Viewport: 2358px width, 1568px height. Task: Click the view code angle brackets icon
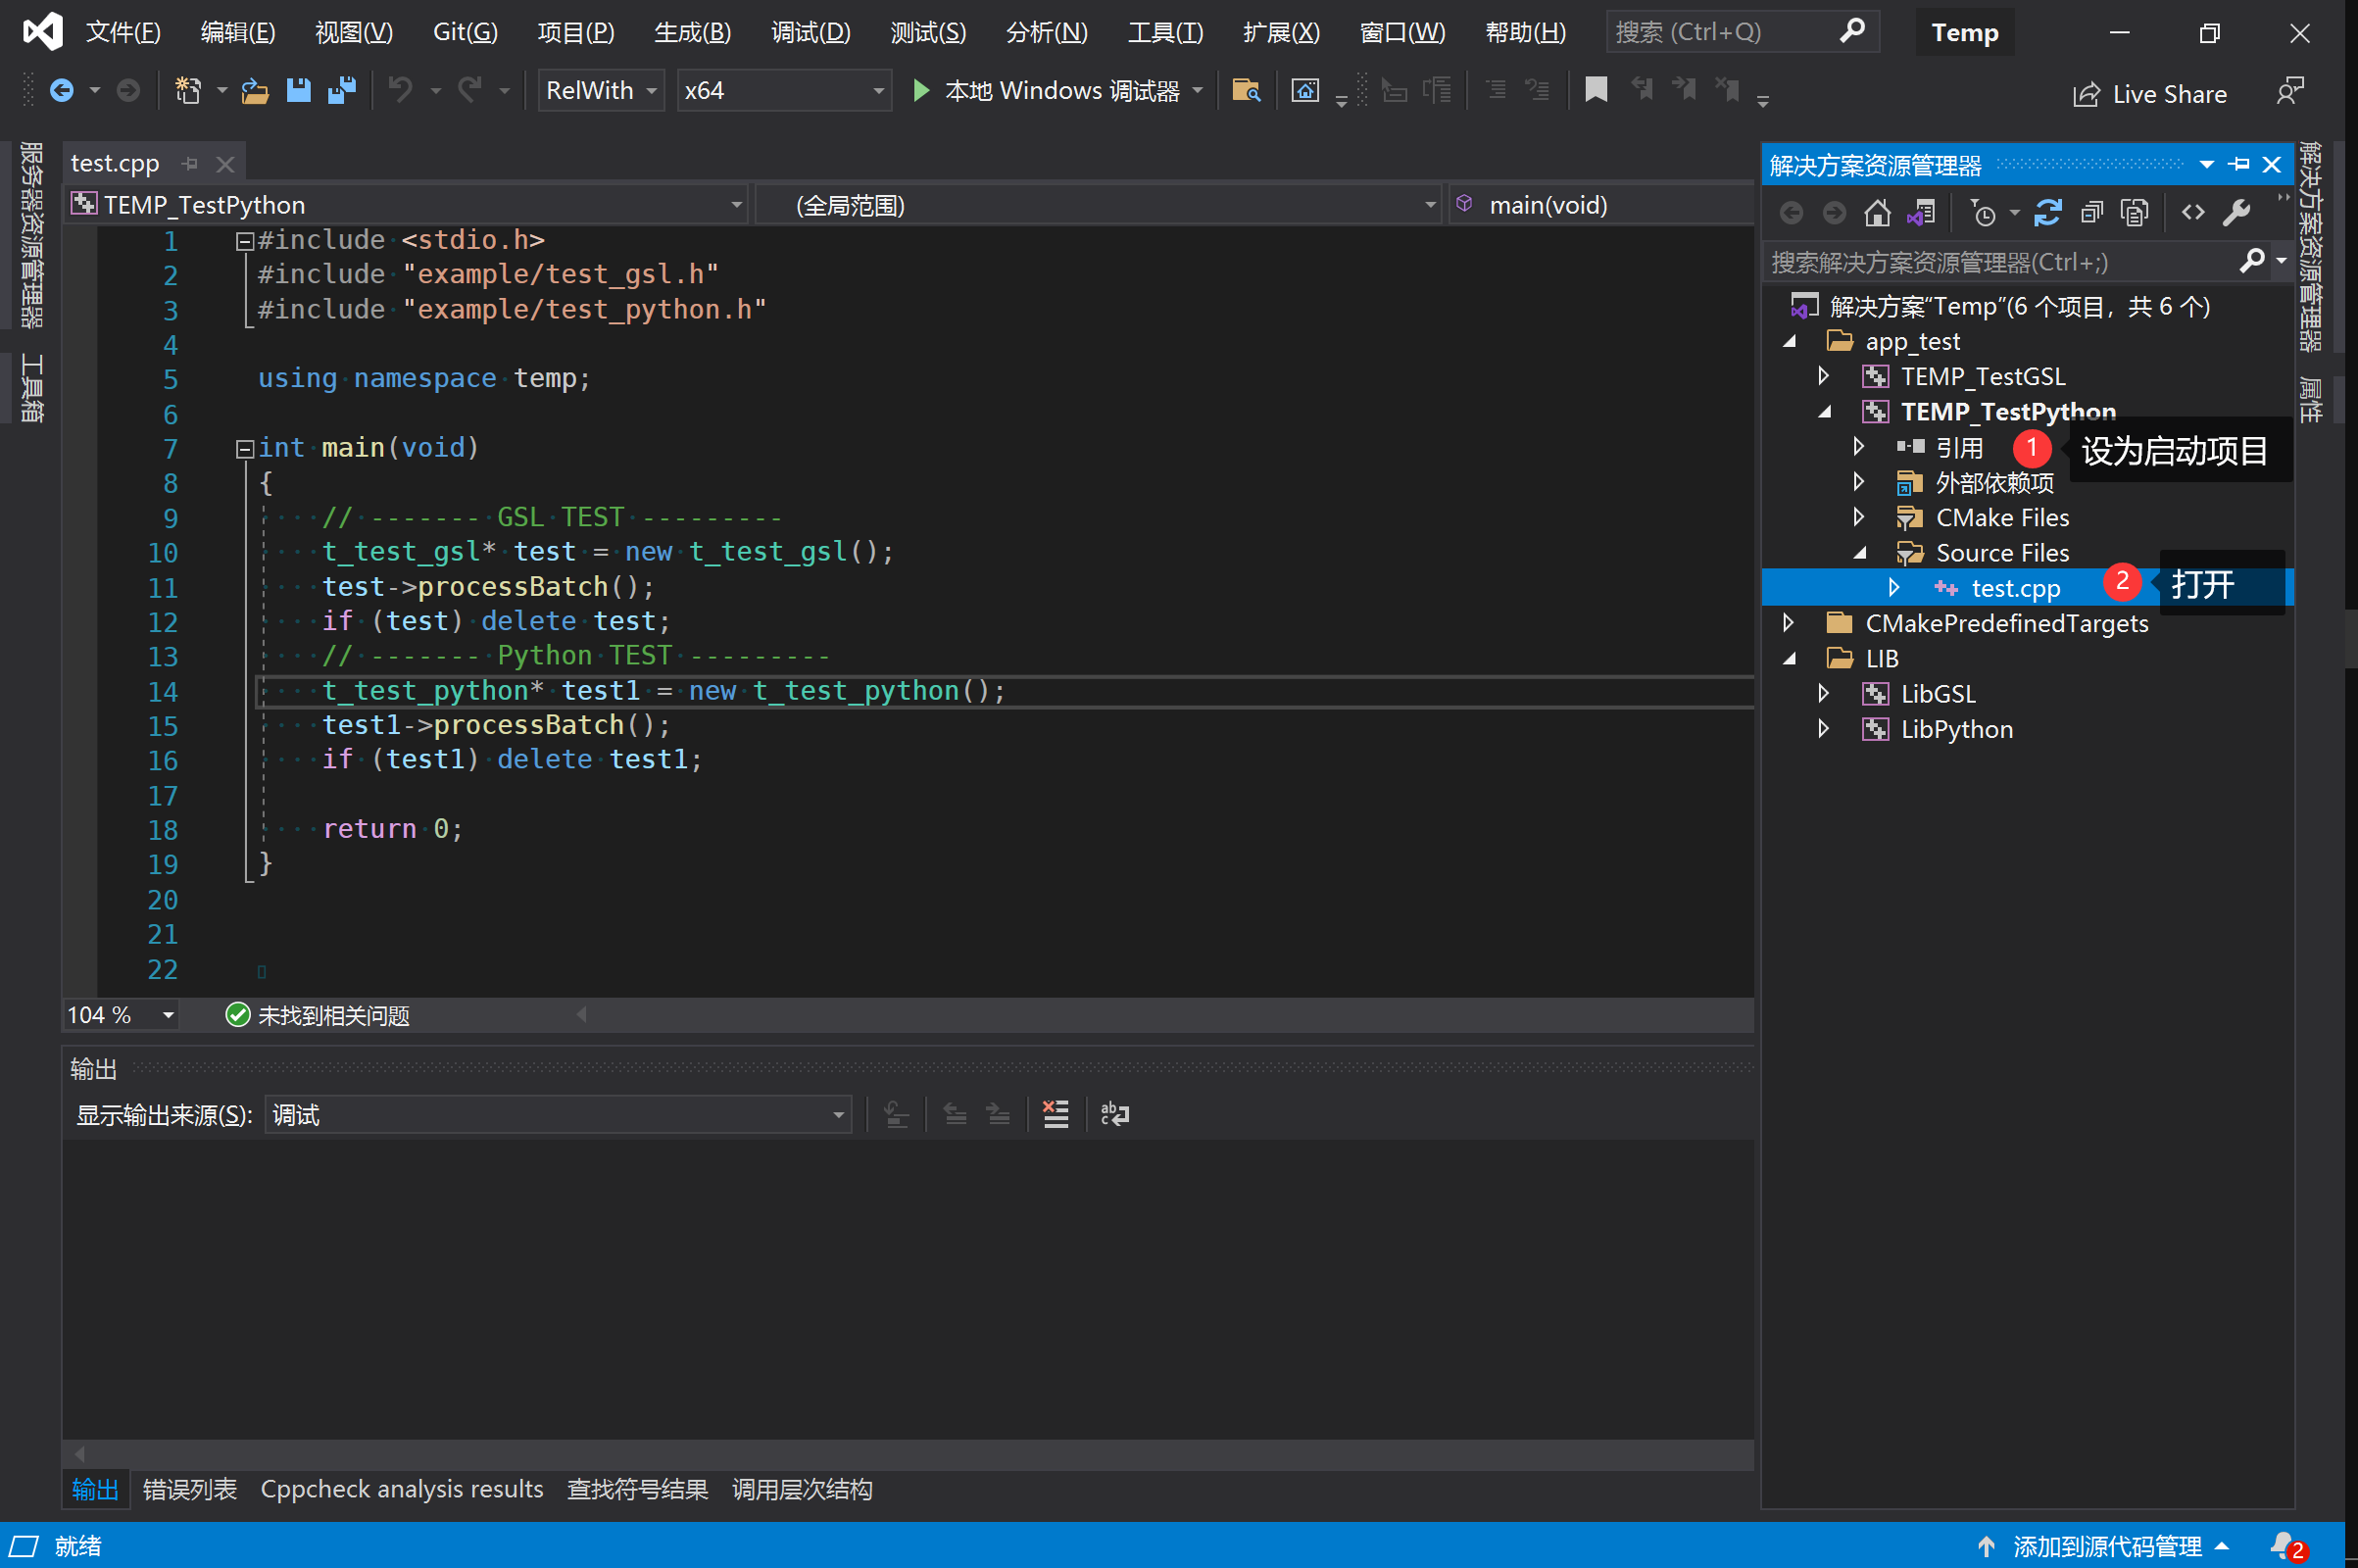click(2193, 212)
